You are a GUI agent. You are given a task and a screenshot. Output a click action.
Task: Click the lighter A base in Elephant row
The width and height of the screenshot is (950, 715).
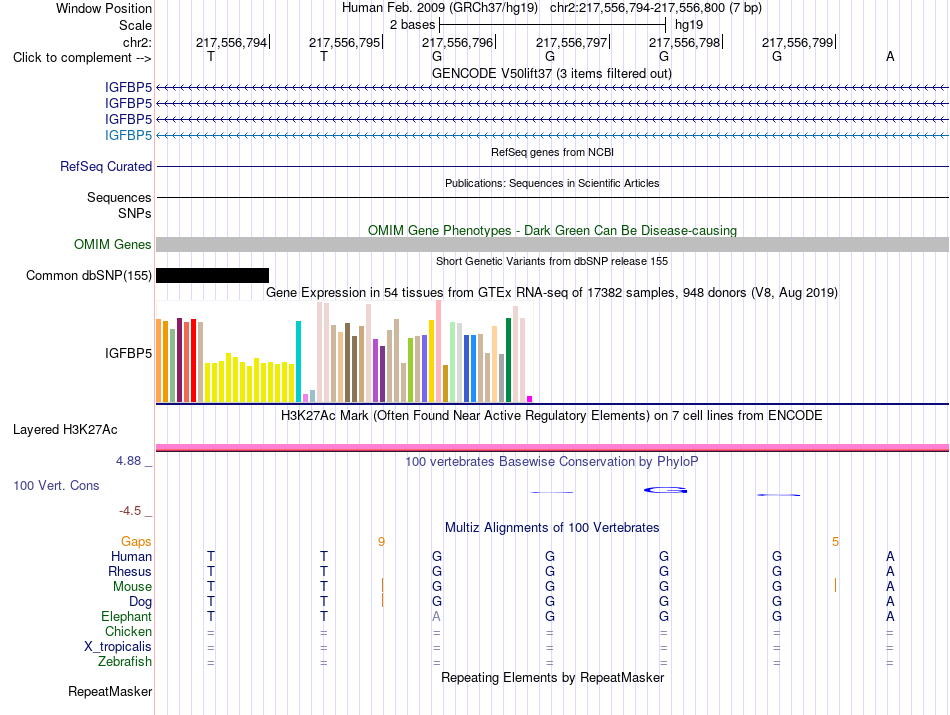pos(436,616)
